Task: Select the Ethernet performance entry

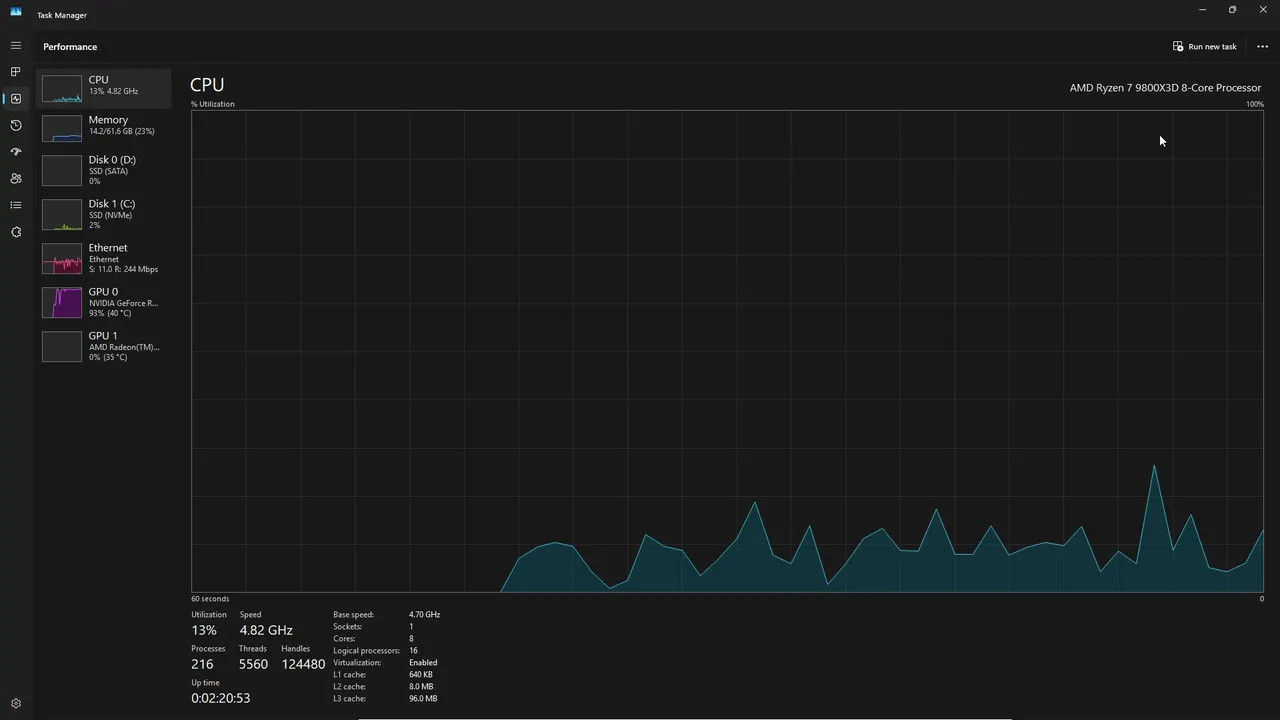Action: pos(104,258)
